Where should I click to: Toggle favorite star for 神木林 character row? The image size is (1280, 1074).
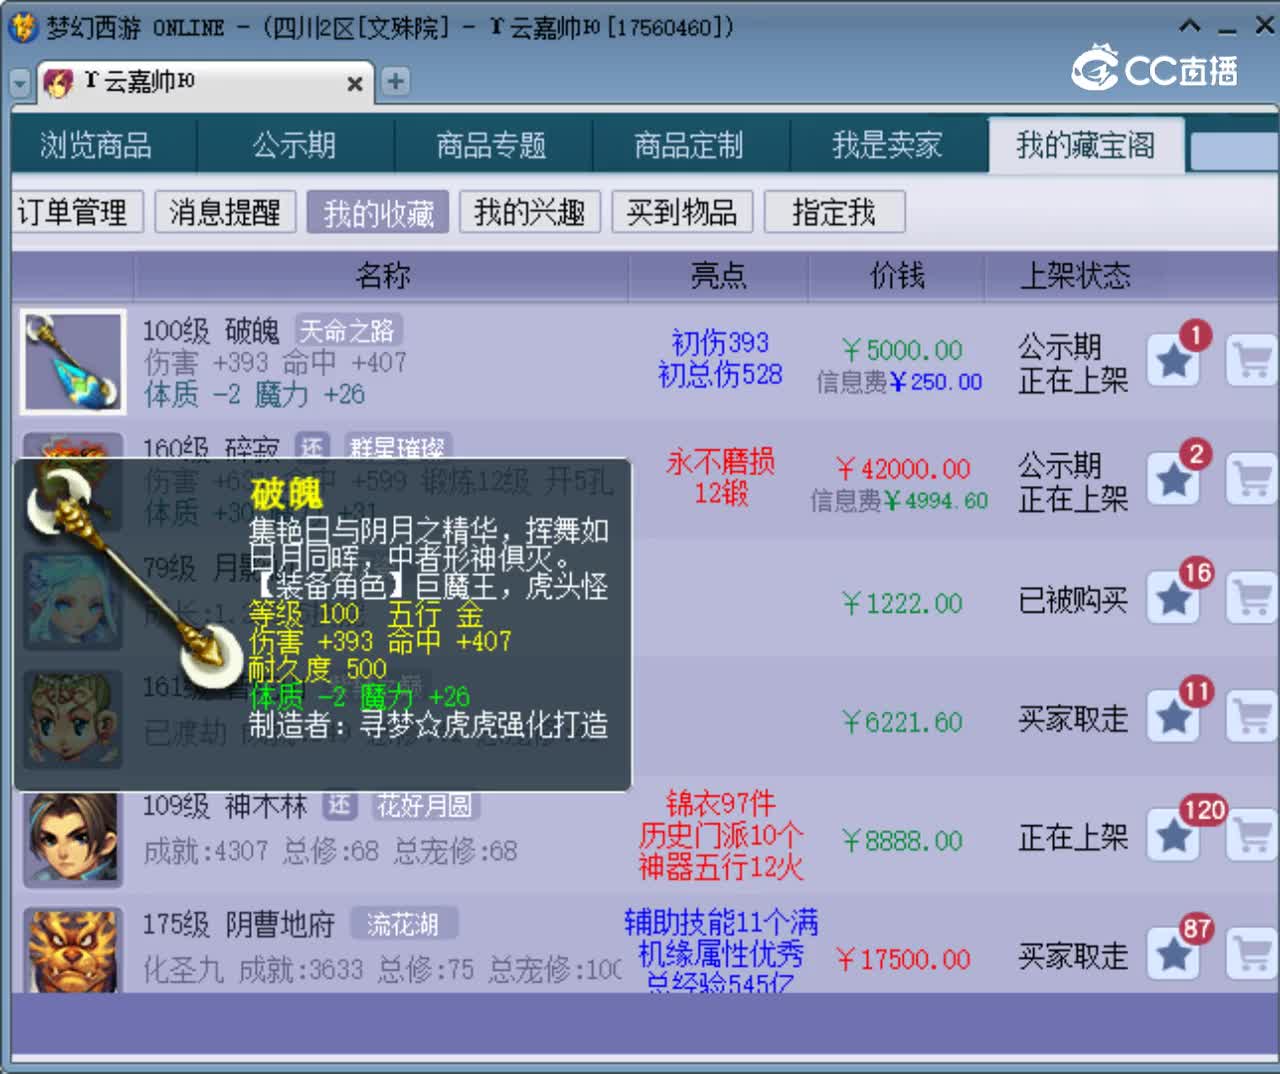pyautogui.click(x=1174, y=836)
